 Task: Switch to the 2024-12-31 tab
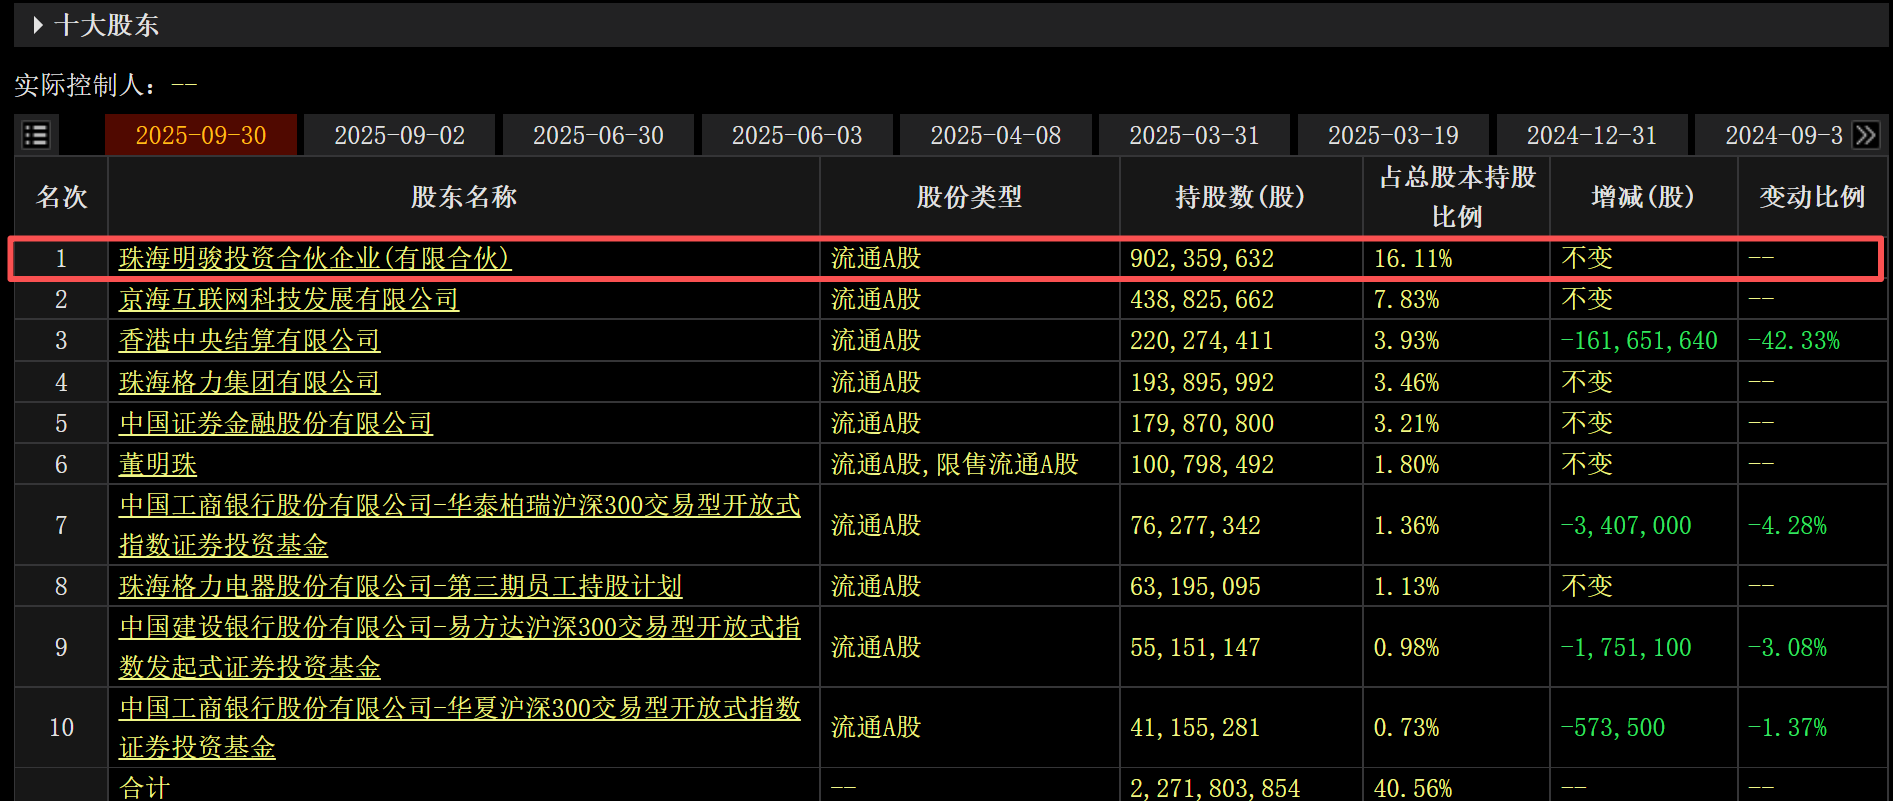tap(1591, 135)
